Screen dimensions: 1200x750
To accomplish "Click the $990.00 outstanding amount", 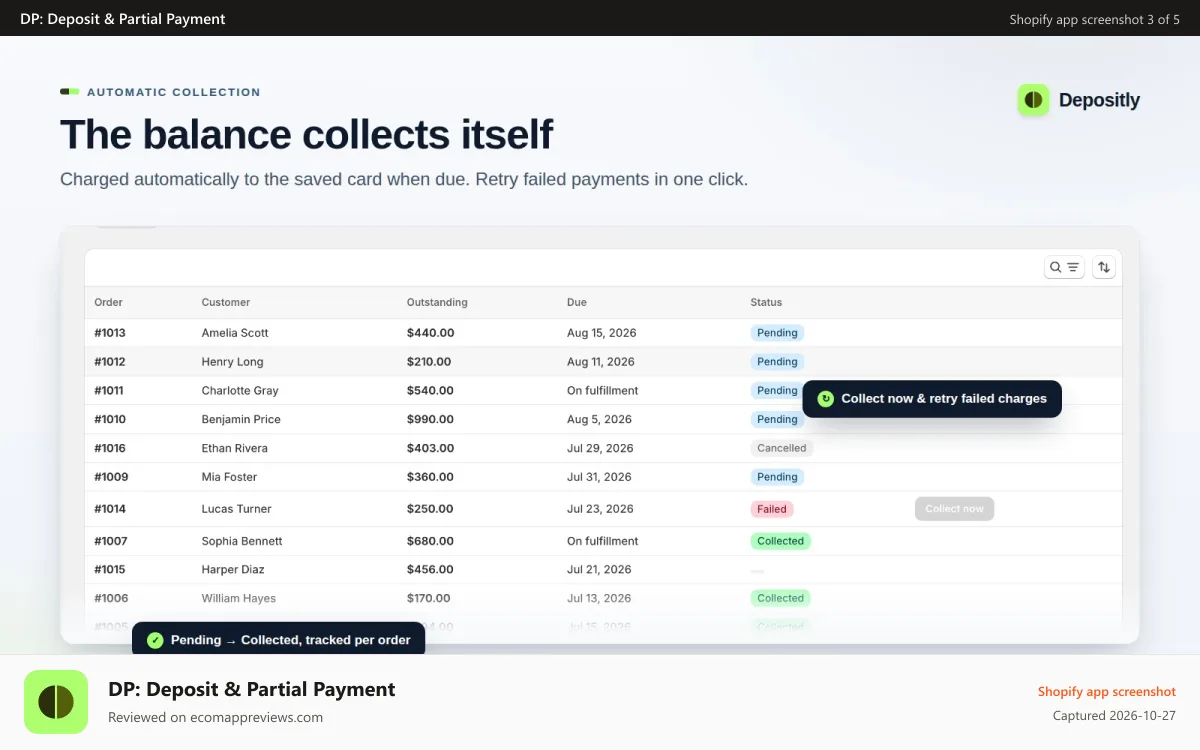I will [430, 420].
